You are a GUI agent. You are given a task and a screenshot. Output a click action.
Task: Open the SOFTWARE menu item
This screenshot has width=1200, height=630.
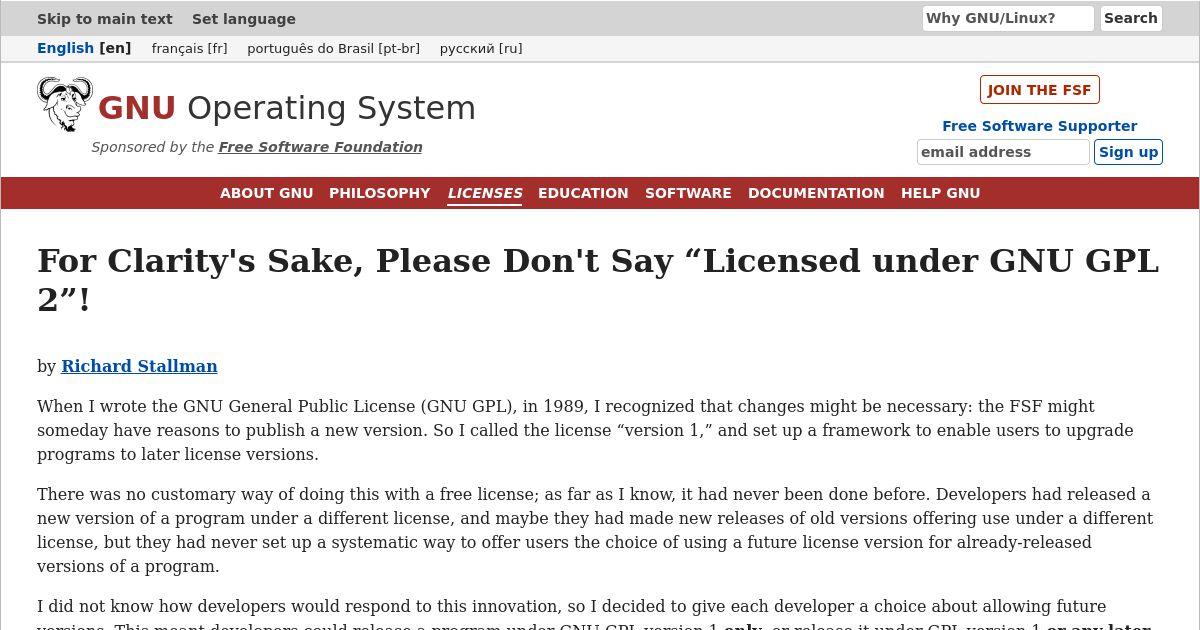(688, 193)
